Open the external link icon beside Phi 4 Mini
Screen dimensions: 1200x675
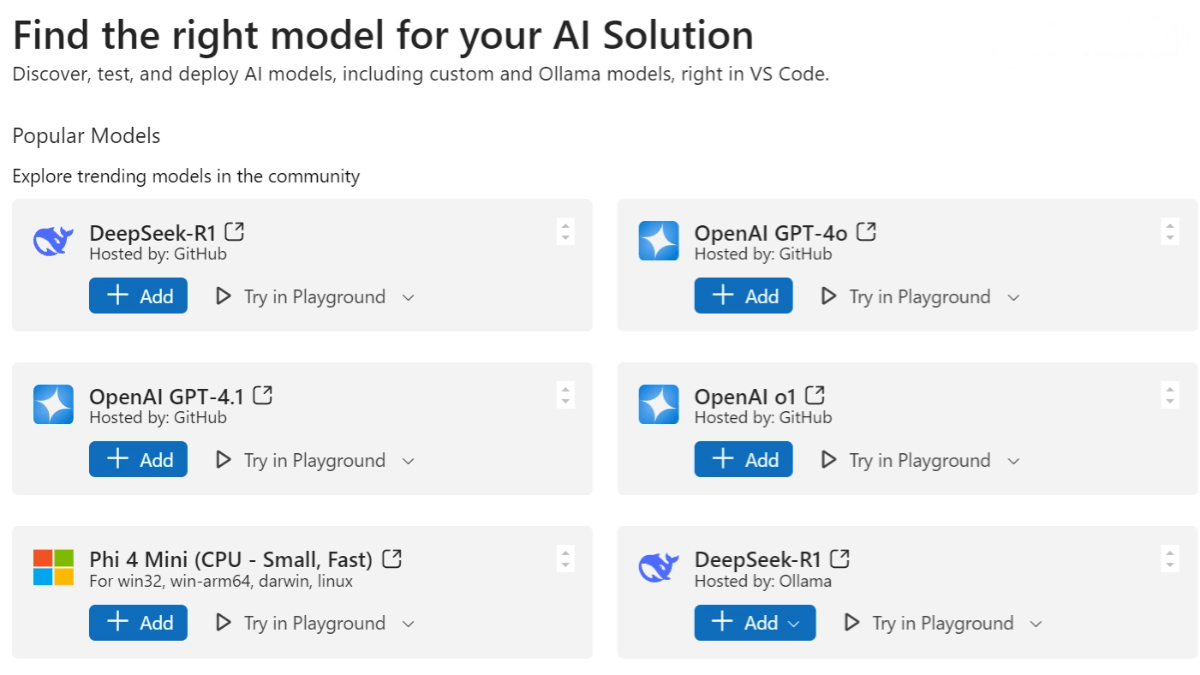[393, 559]
